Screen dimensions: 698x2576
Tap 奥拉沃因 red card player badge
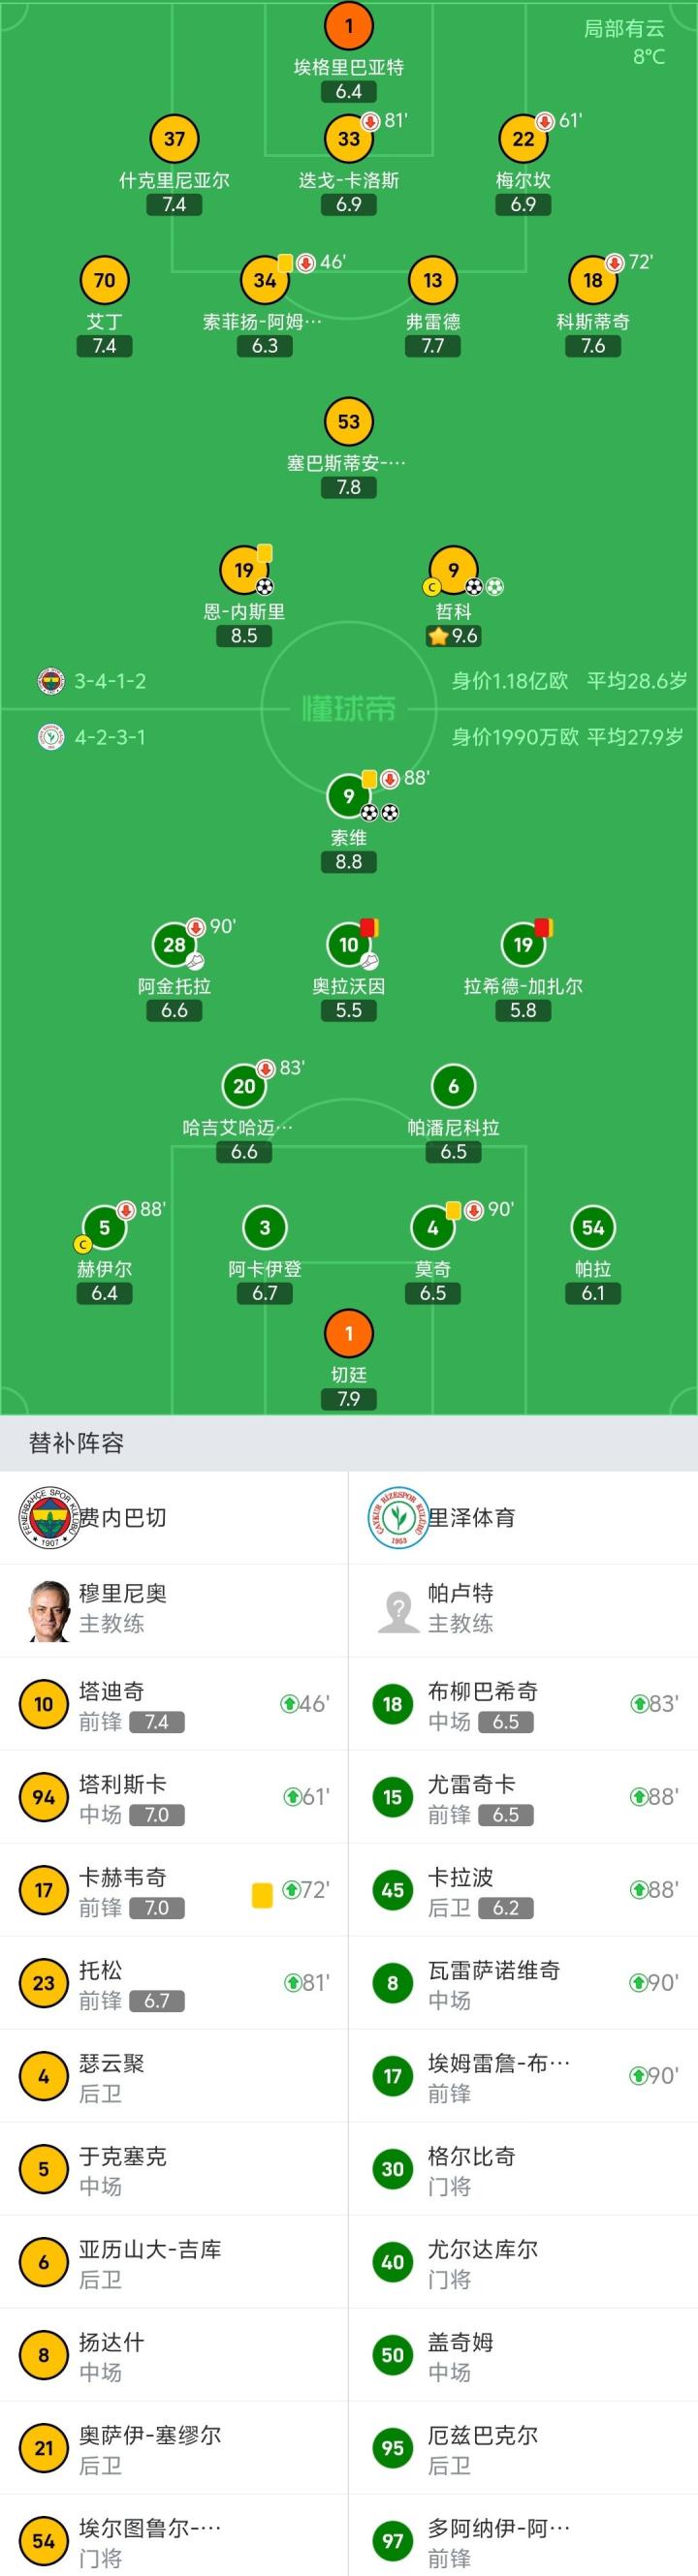click(x=348, y=944)
